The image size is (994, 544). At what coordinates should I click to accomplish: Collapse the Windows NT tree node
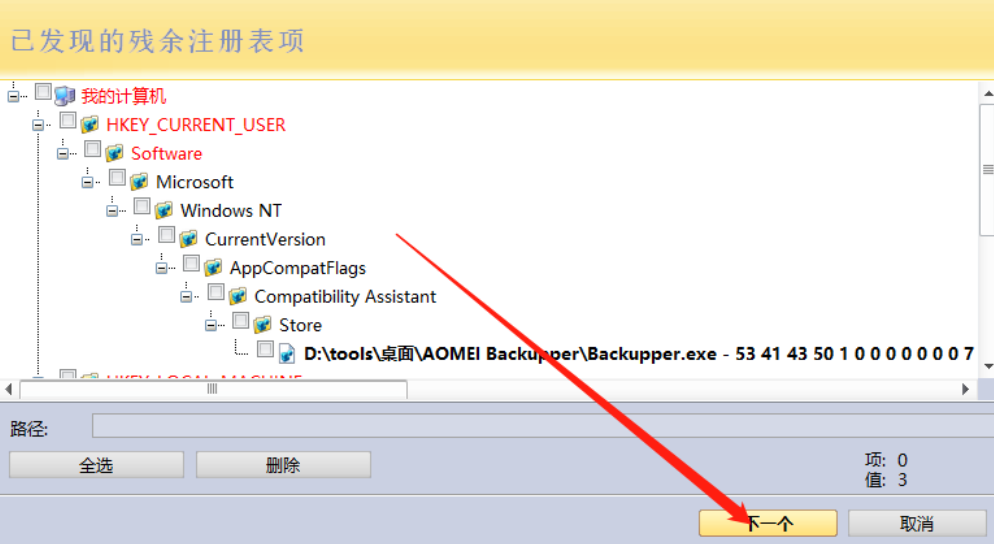[112, 210]
